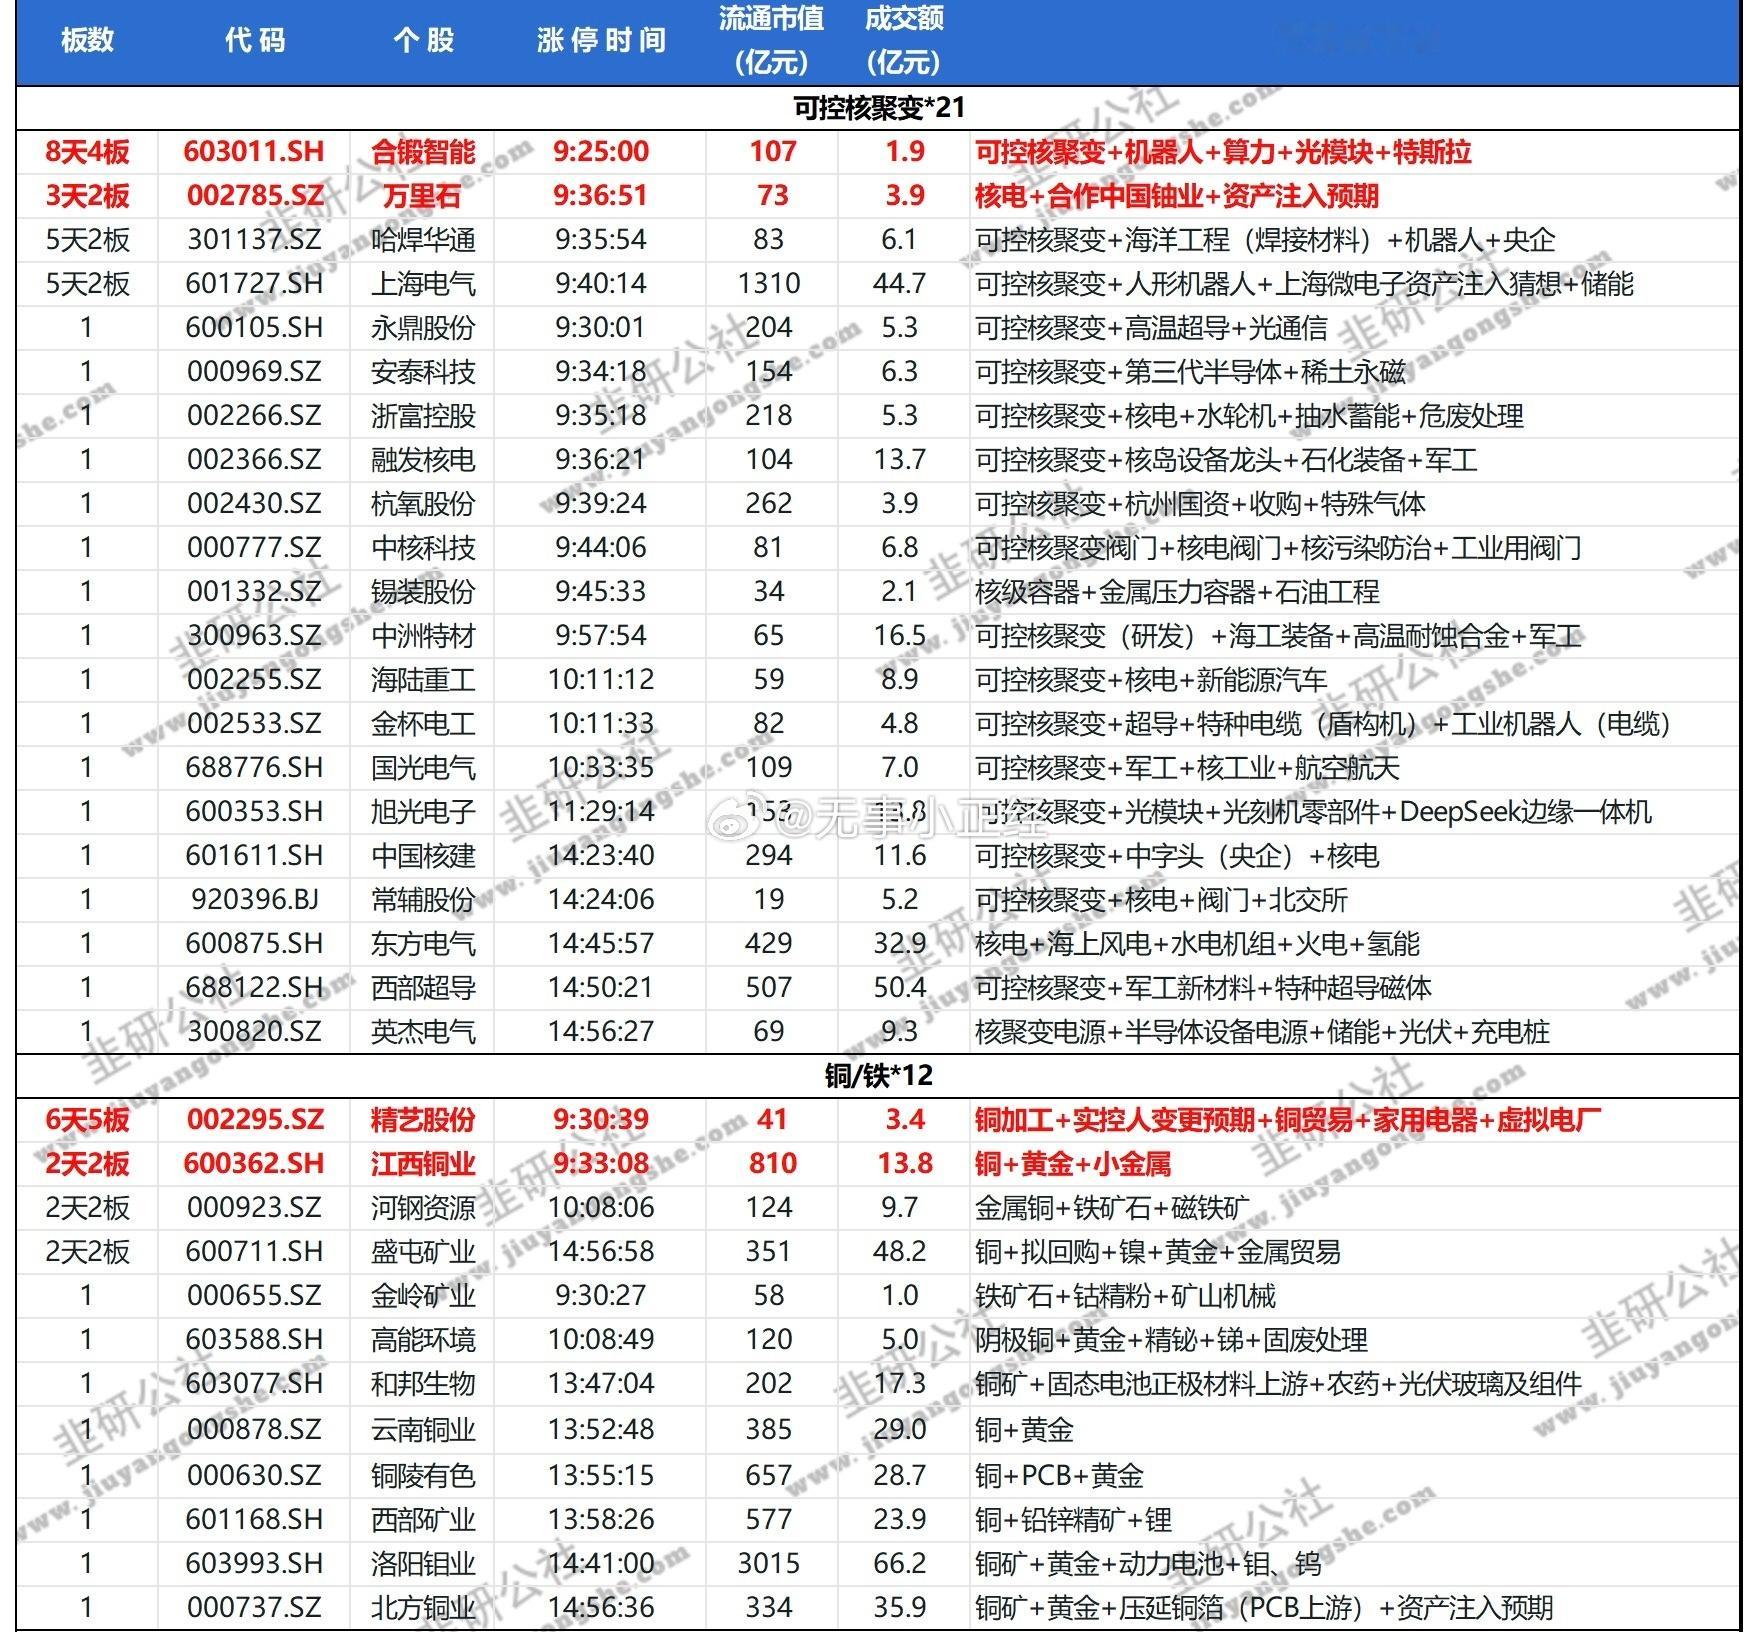1758x1632 pixels.
Task: Click the concept text 可控核聚变+杭州国资+收购+特殊气体
Action: [x=1200, y=503]
